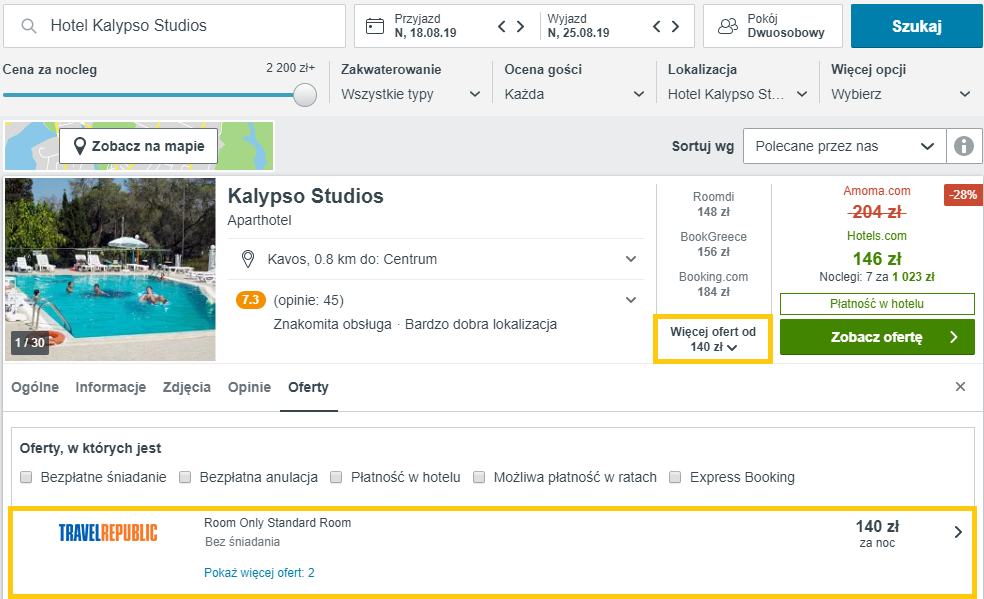This screenshot has width=984, height=599.
Task: Switch to the Opinie tab
Action: pyautogui.click(x=249, y=387)
